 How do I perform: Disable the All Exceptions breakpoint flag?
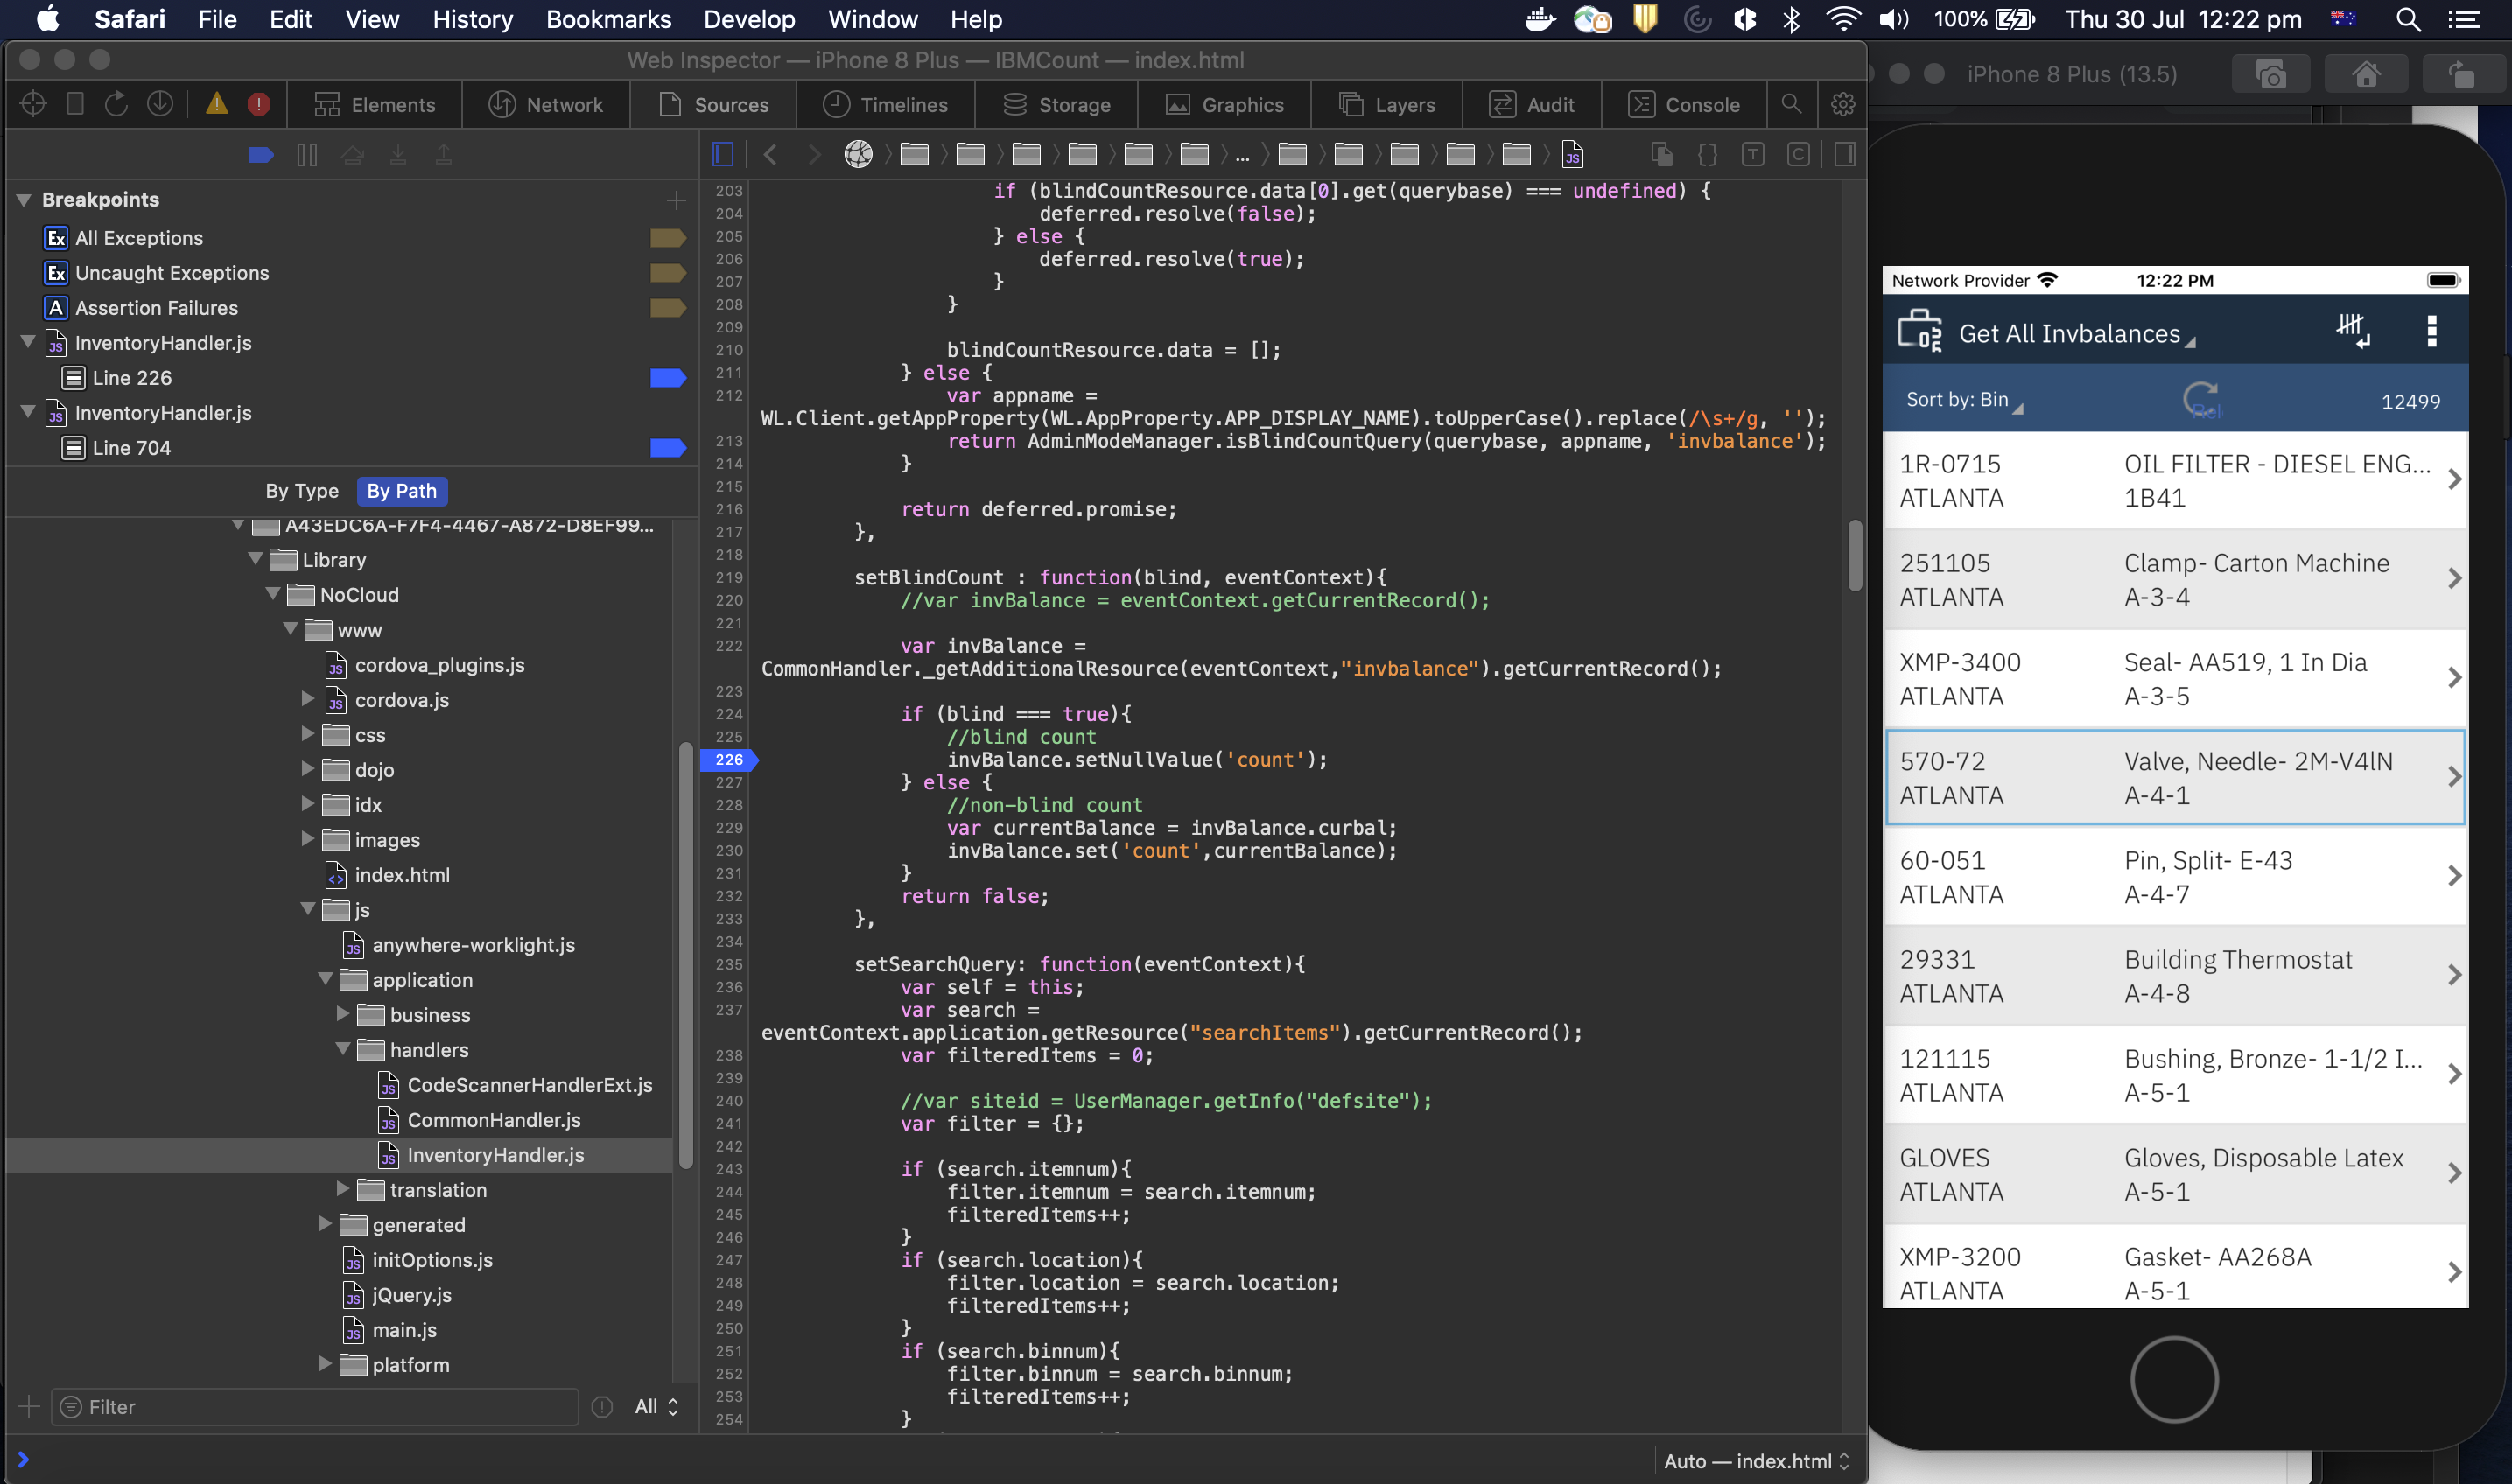pos(668,237)
